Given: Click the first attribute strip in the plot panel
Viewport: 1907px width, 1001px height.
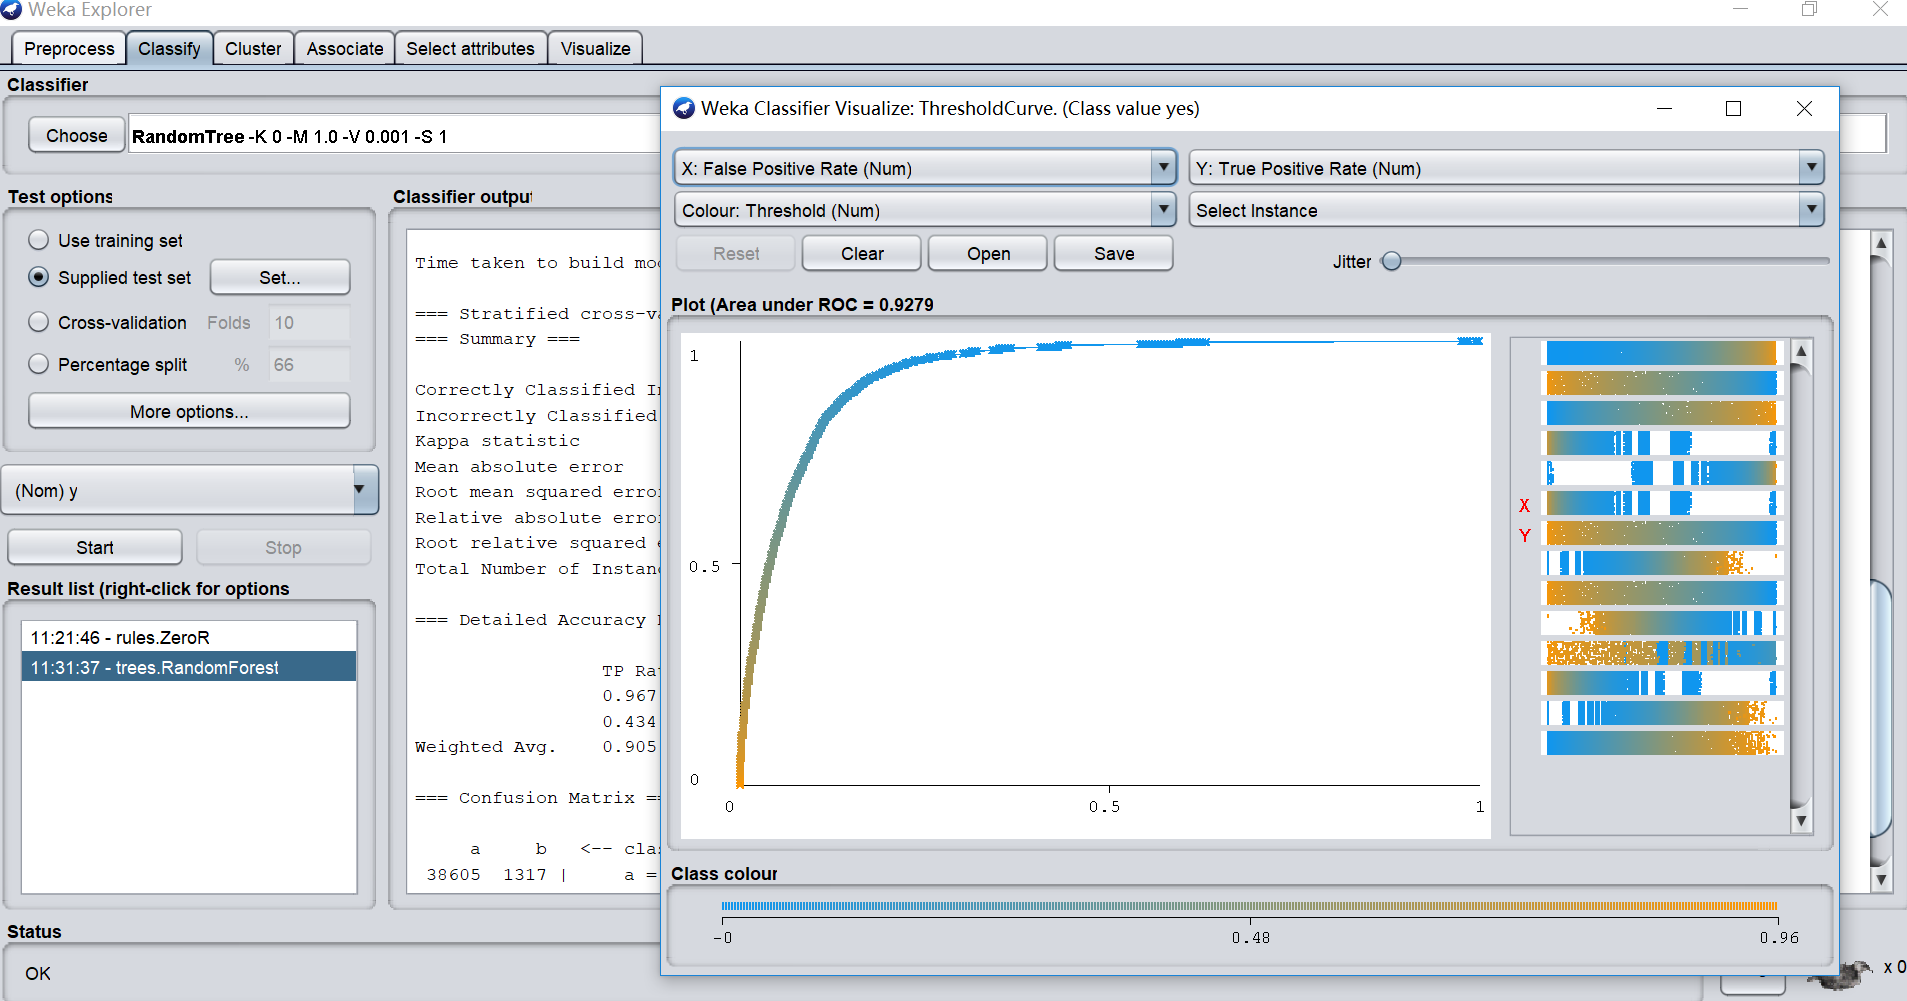Looking at the screenshot, I should point(1660,353).
